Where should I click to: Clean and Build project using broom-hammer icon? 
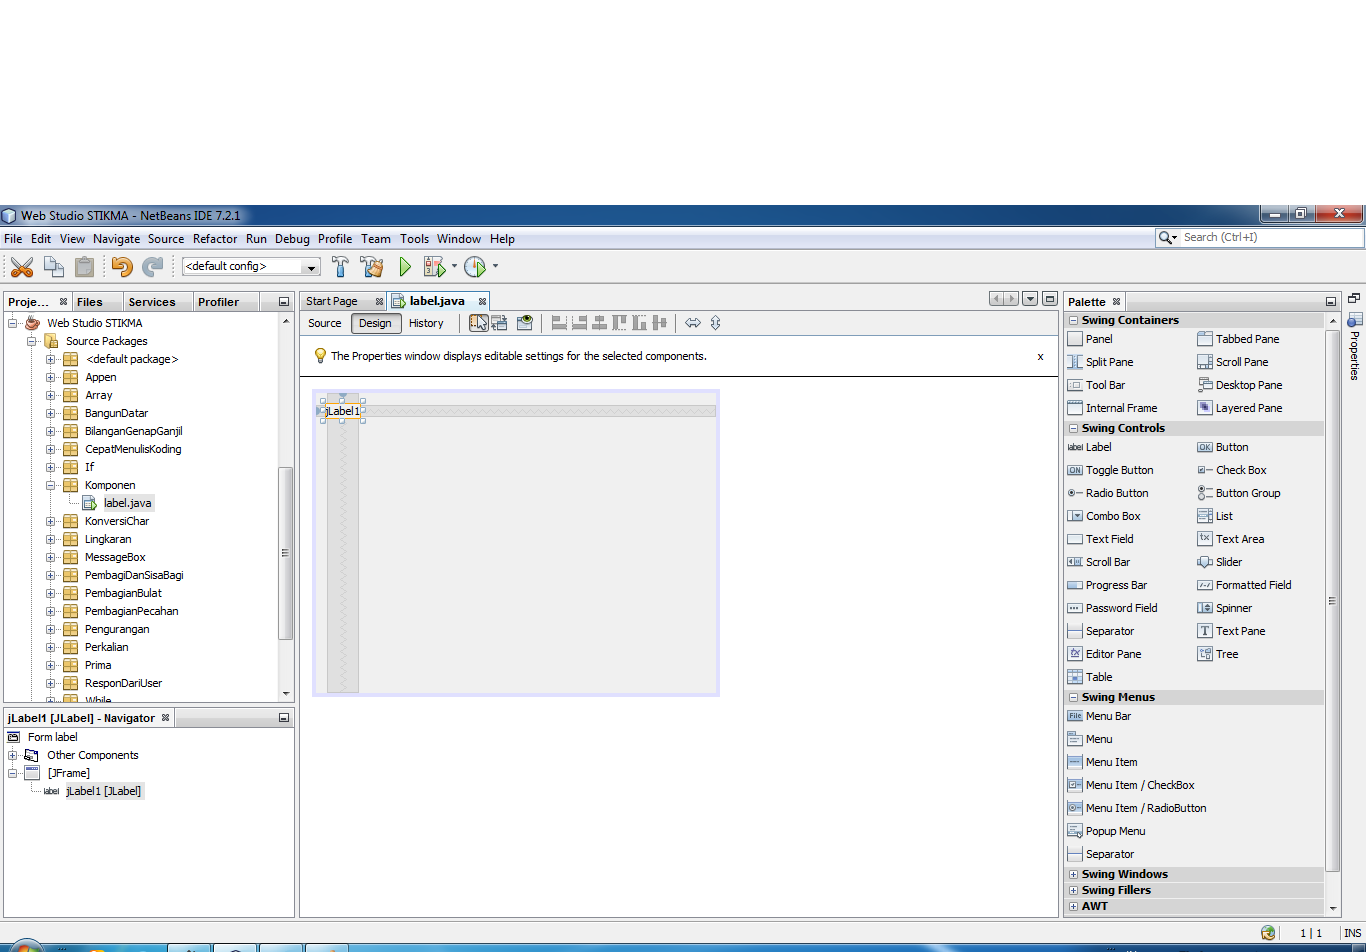[372, 266]
